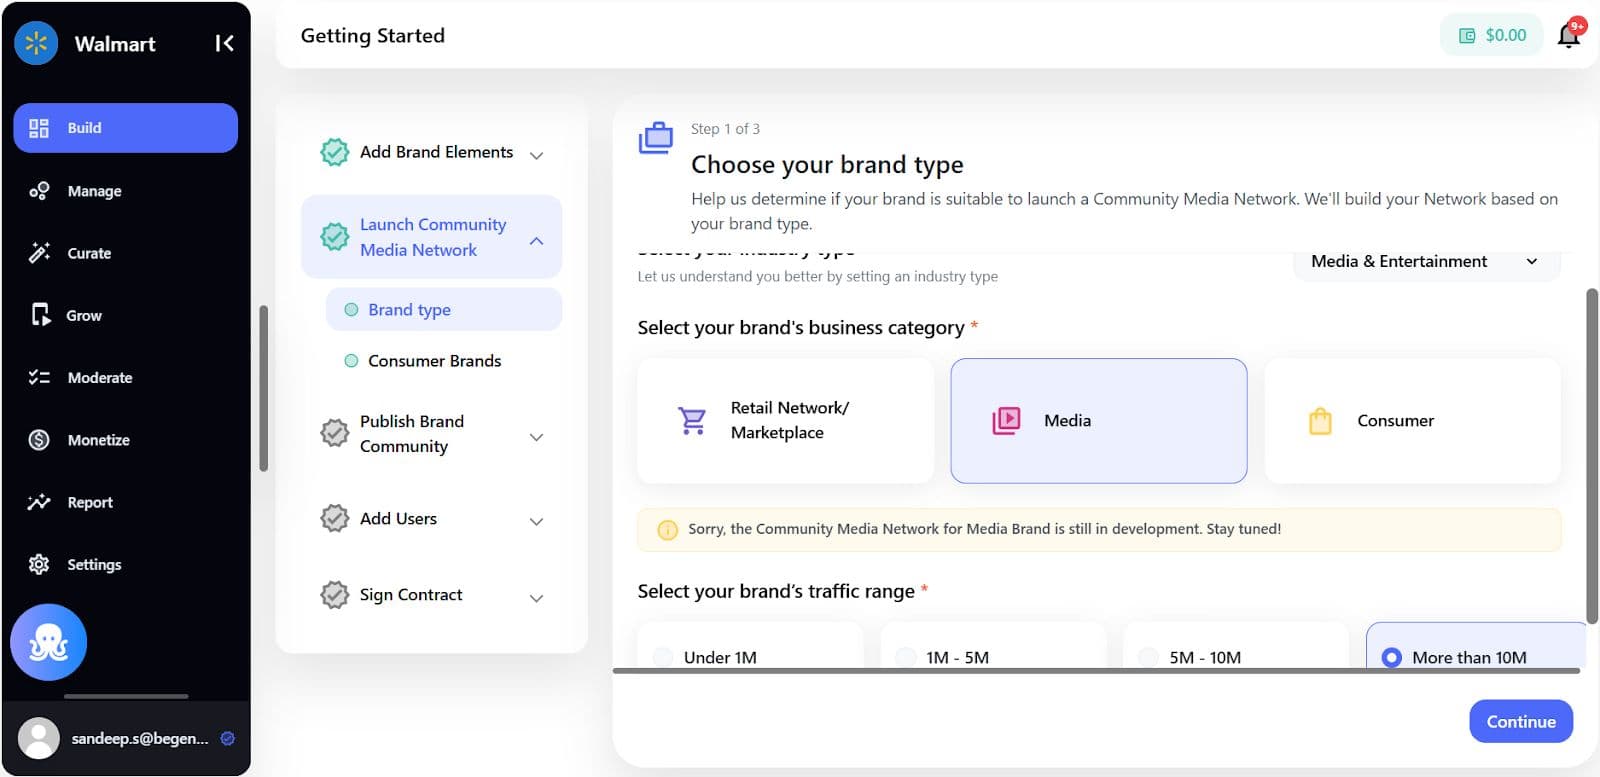Select the 5M - 10M traffic range
Screen dimensions: 1600x777
tap(1236, 646)
